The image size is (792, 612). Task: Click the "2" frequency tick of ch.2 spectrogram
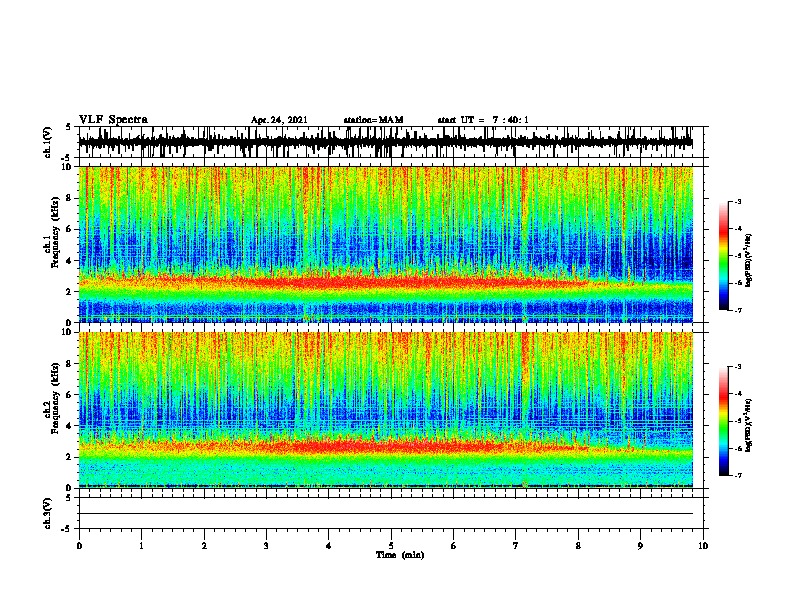(71, 457)
